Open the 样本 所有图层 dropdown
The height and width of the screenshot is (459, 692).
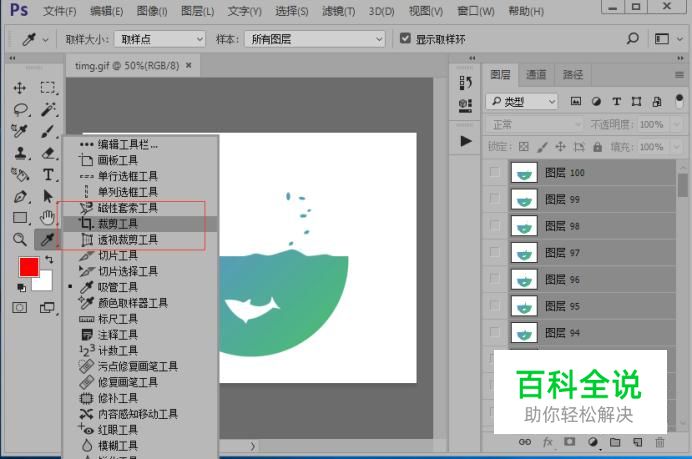click(315, 39)
